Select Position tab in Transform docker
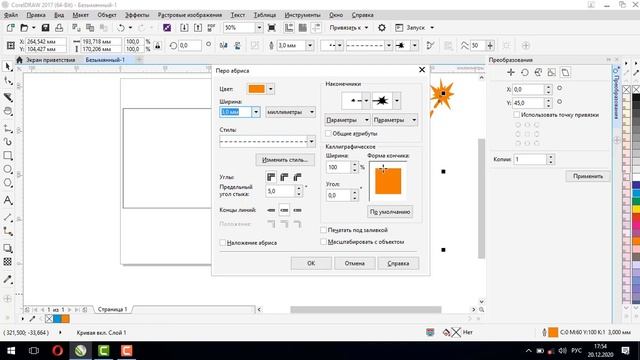The height and width of the screenshot is (360, 640). 511,73
